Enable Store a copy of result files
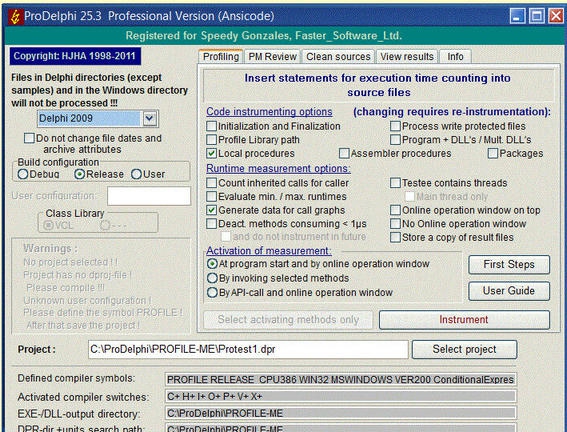Viewport: 567px width, 432px height. [x=395, y=238]
